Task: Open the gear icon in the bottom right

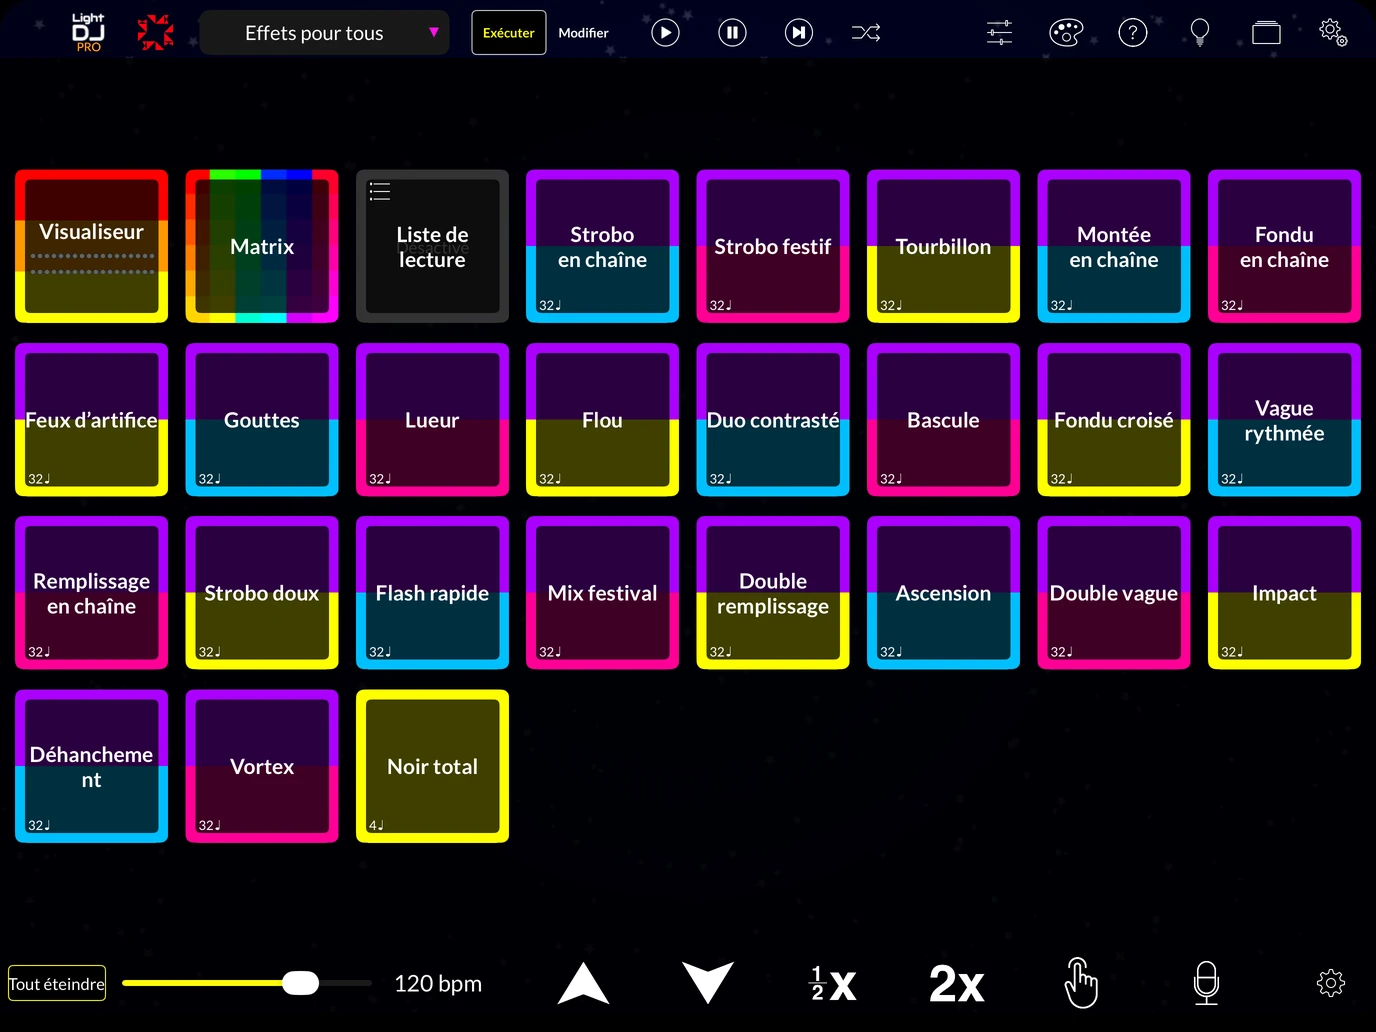Action: [x=1331, y=983]
